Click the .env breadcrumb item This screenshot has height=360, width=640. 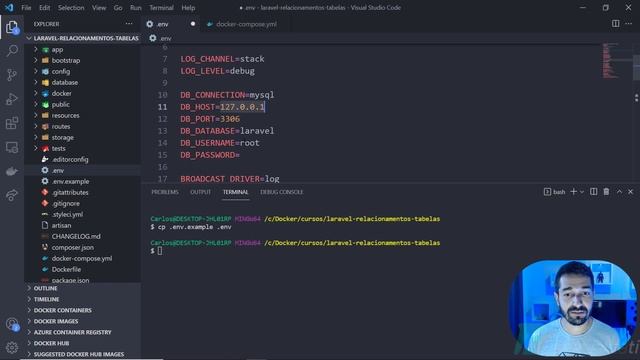point(161,38)
